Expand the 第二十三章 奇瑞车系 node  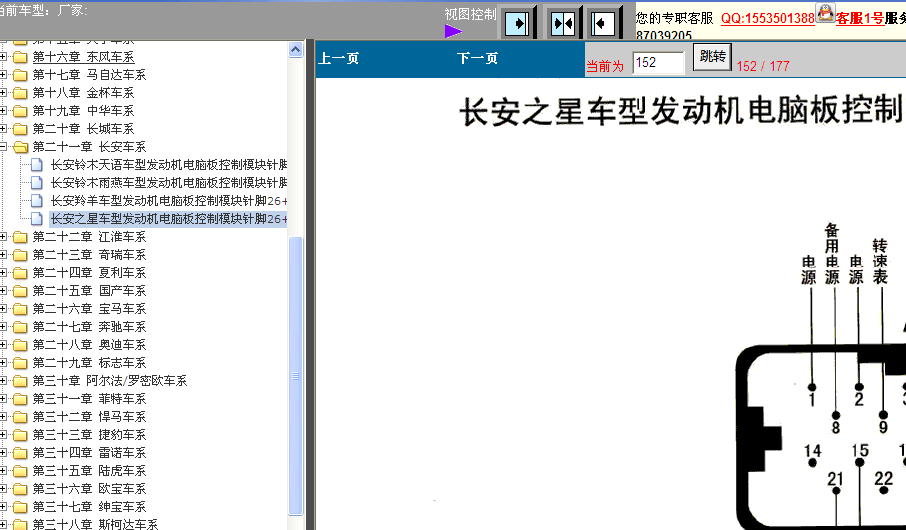(3, 254)
